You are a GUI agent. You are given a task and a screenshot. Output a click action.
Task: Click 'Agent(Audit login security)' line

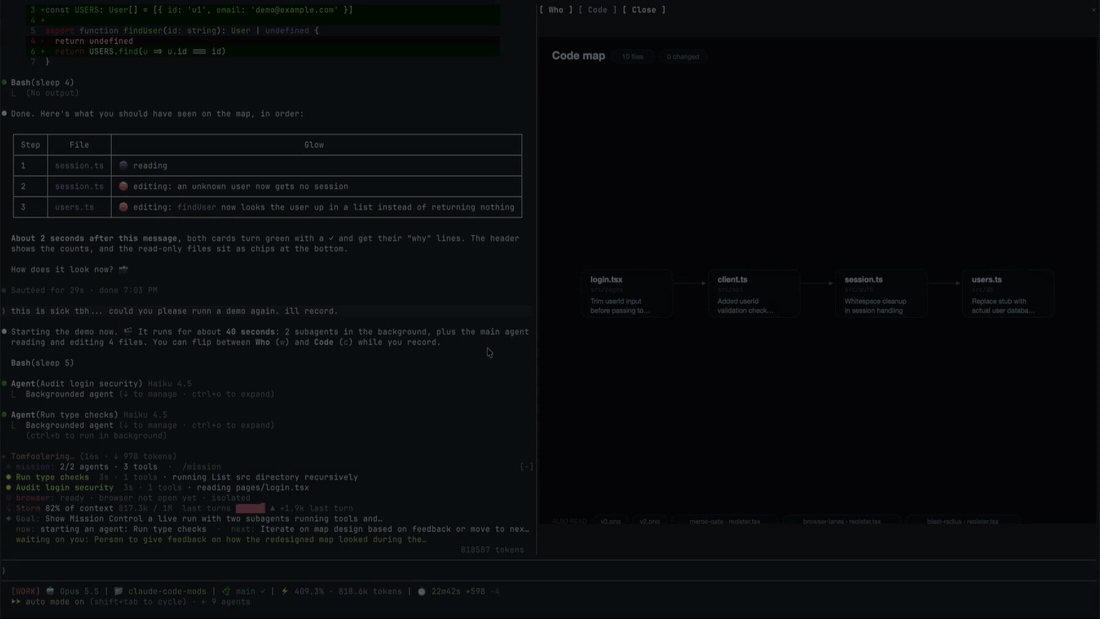coord(76,384)
